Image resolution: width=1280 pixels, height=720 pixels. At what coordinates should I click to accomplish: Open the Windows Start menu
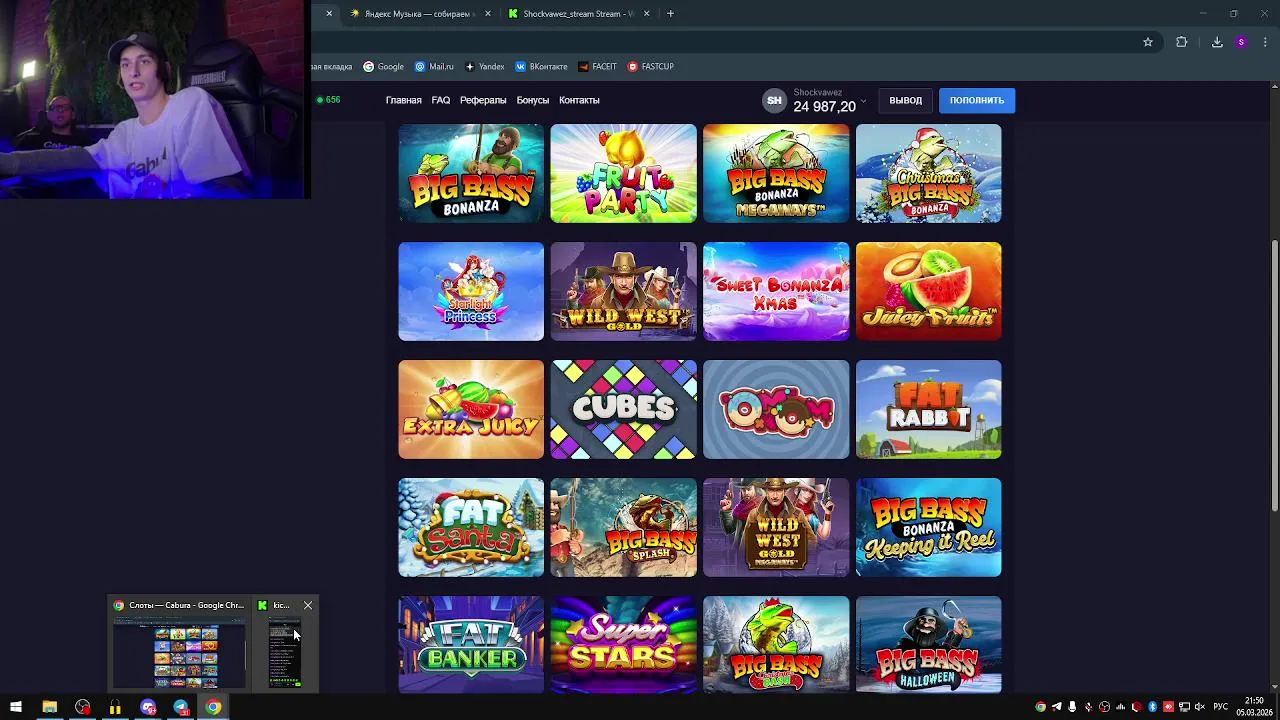16,707
